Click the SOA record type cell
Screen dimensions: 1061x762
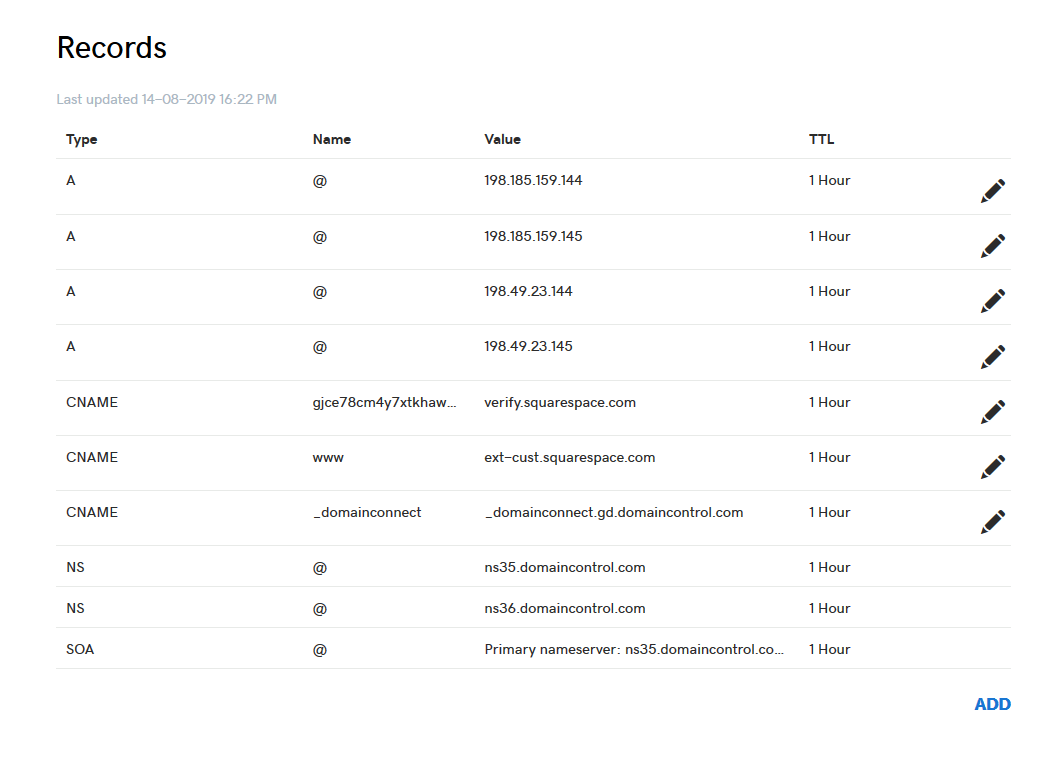[80, 650]
